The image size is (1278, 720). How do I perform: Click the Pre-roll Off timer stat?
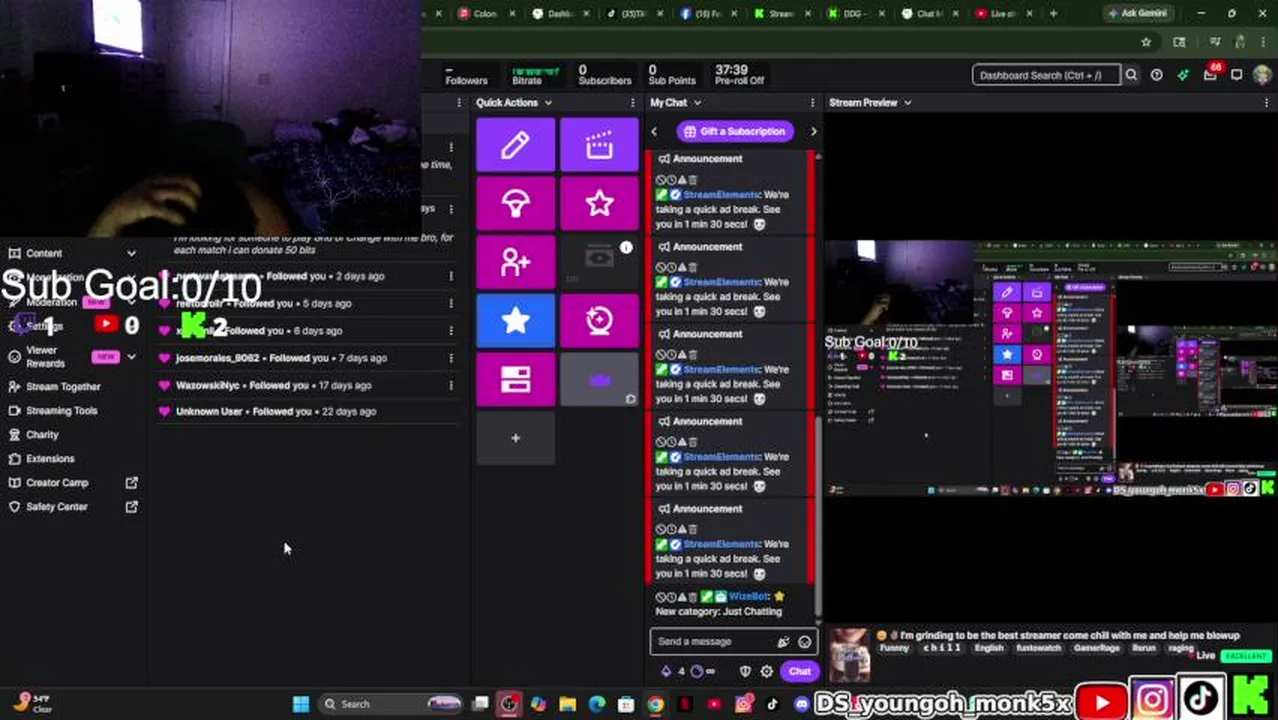click(x=739, y=75)
